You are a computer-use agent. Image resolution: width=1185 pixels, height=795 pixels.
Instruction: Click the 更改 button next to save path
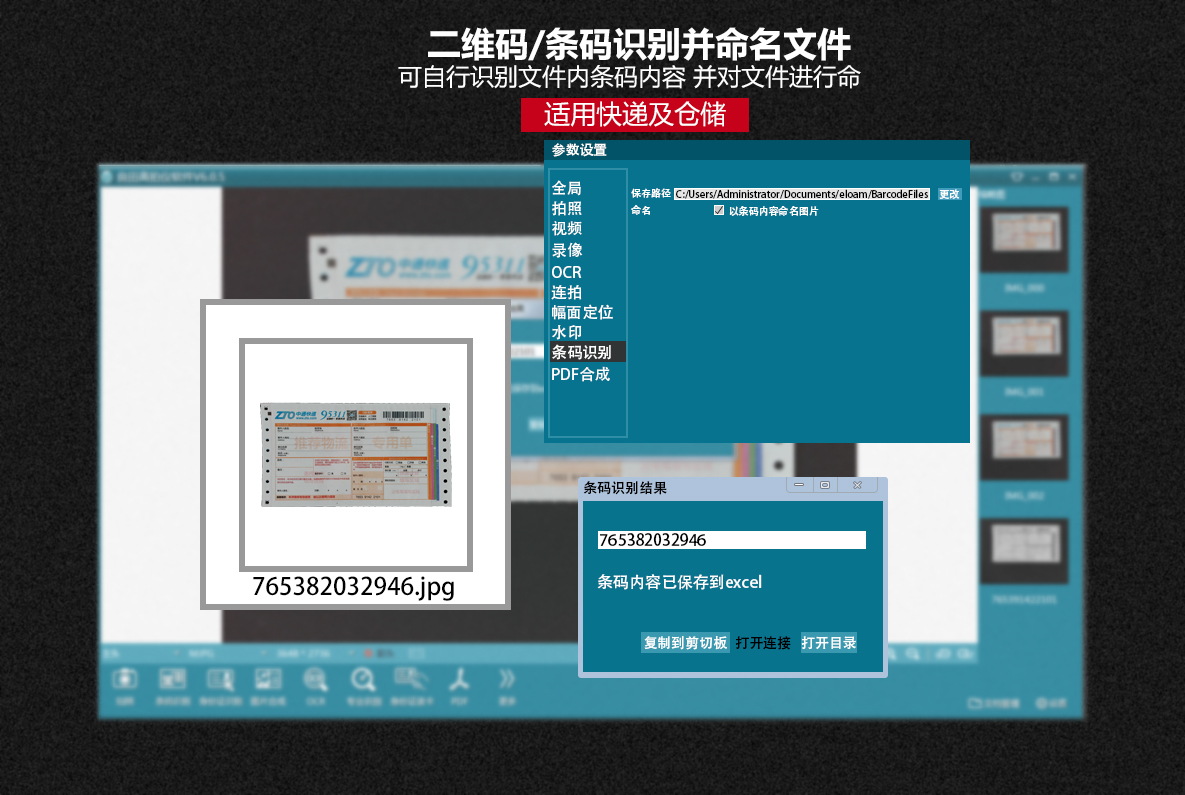point(949,194)
